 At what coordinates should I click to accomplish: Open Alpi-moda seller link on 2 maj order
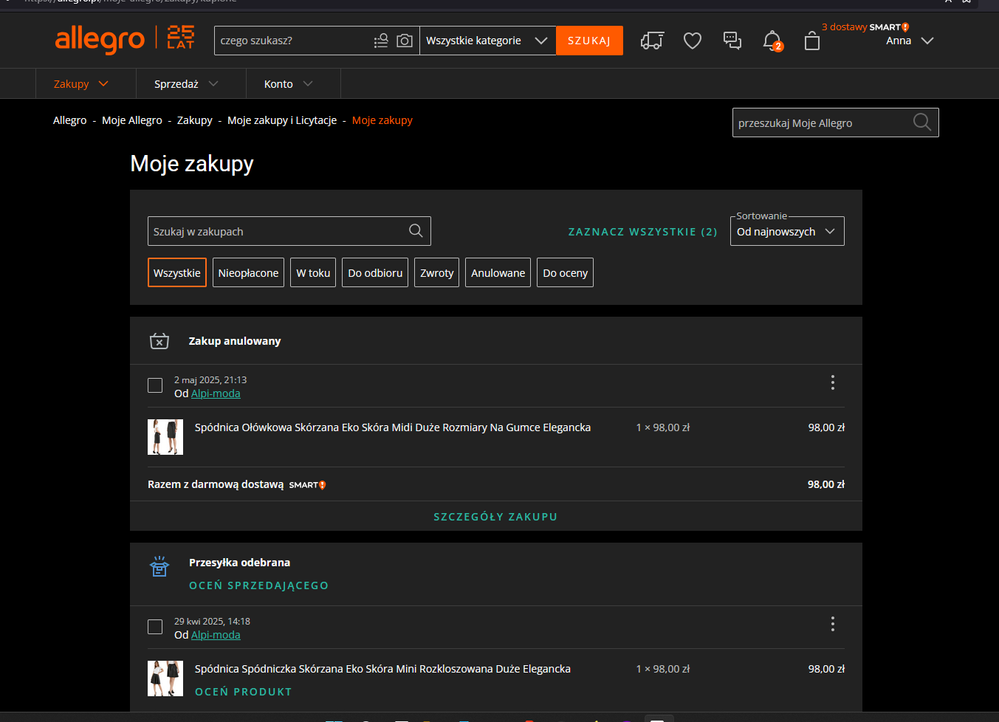point(215,394)
